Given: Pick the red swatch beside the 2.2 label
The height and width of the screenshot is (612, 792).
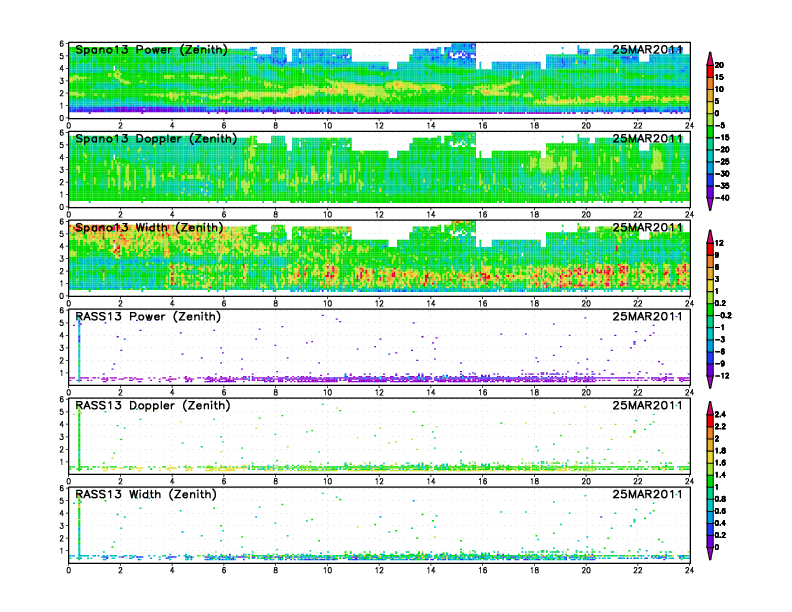Looking at the screenshot, I should (x=710, y=420).
